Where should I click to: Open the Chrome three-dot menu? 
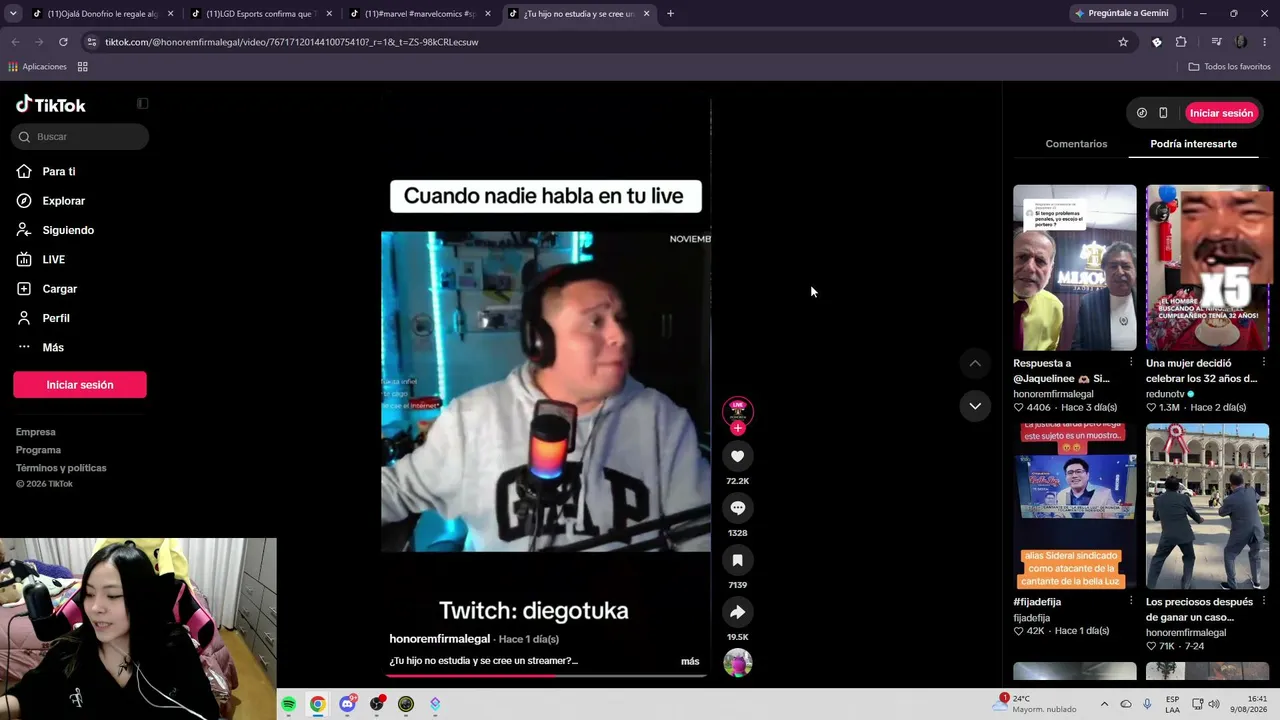coord(1265,42)
